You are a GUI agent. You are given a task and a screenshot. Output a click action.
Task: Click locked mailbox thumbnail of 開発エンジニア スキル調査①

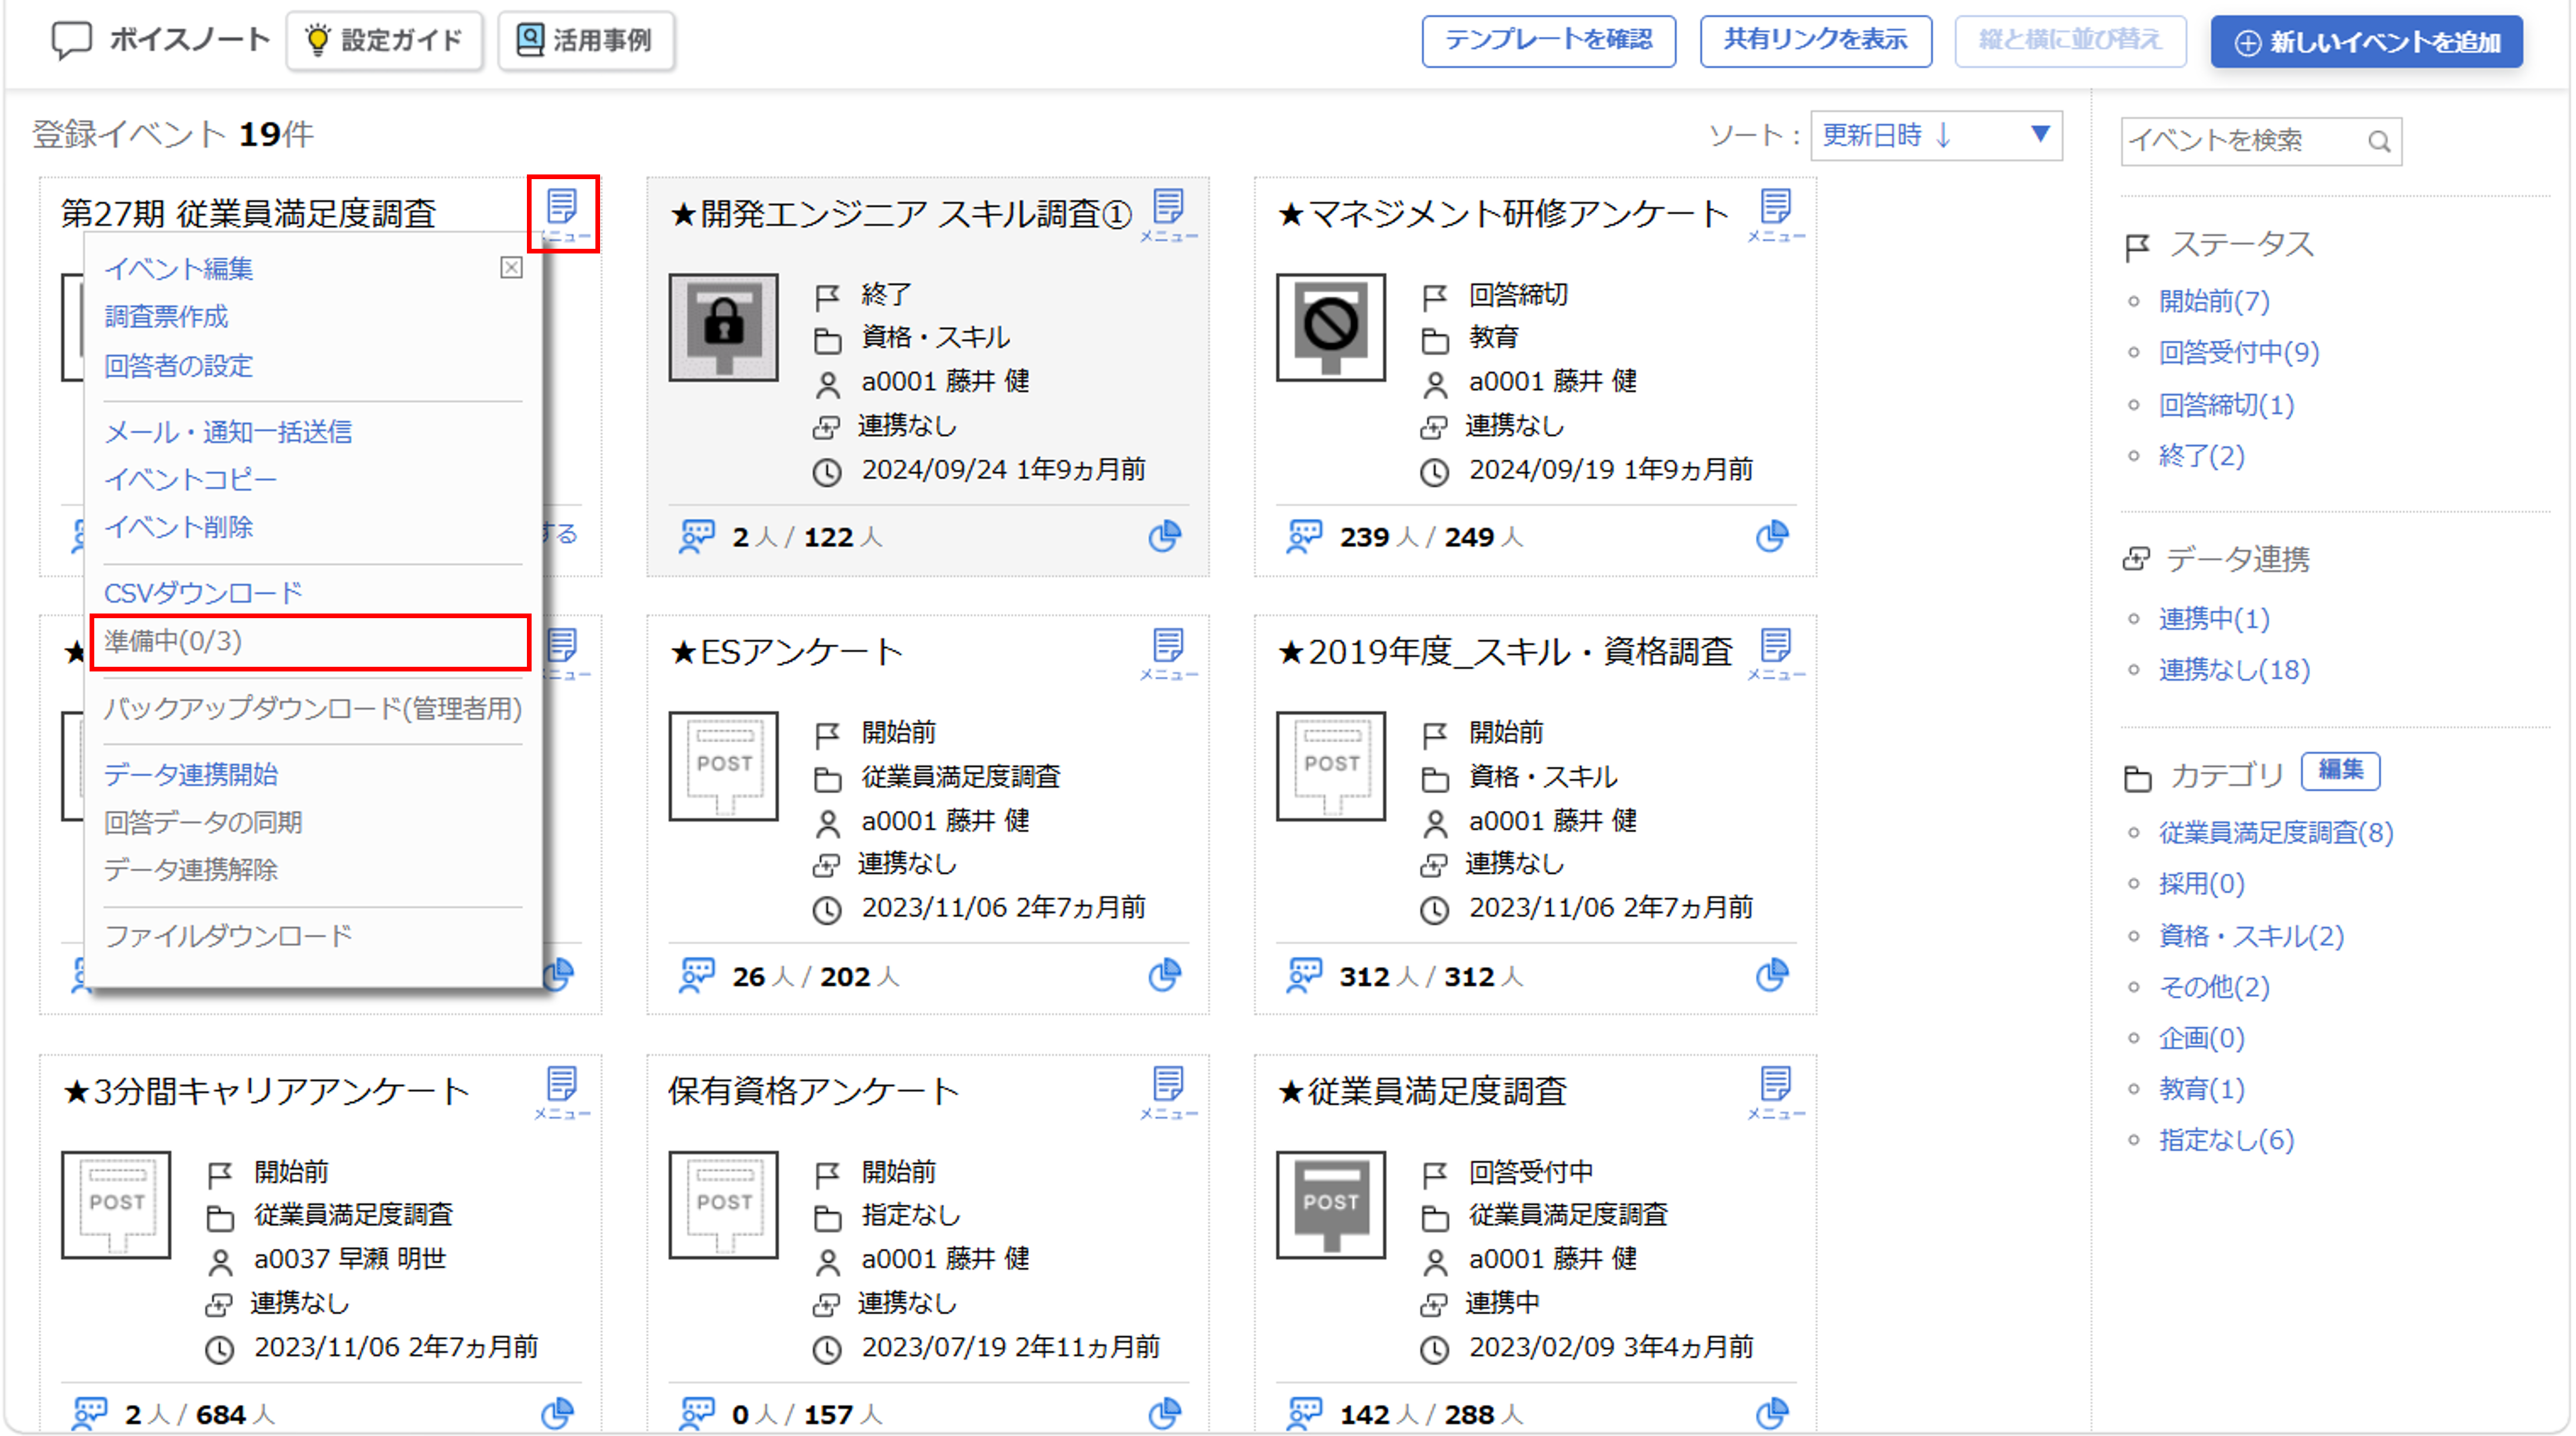pos(723,327)
